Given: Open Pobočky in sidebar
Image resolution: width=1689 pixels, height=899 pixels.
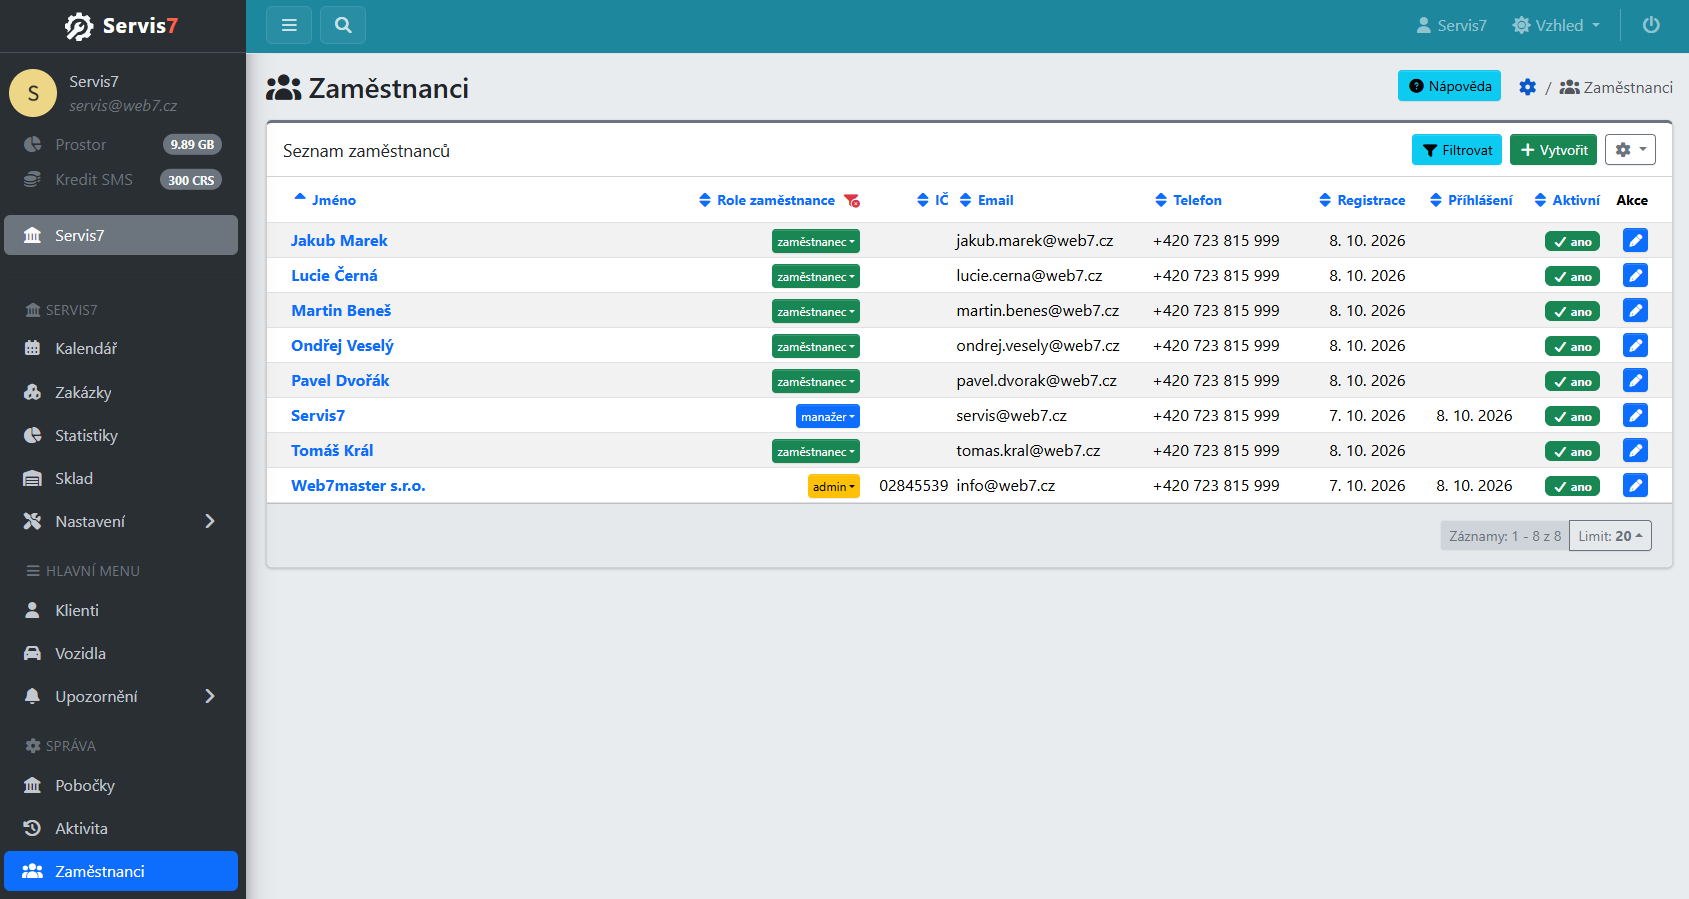Looking at the screenshot, I should [121, 785].
